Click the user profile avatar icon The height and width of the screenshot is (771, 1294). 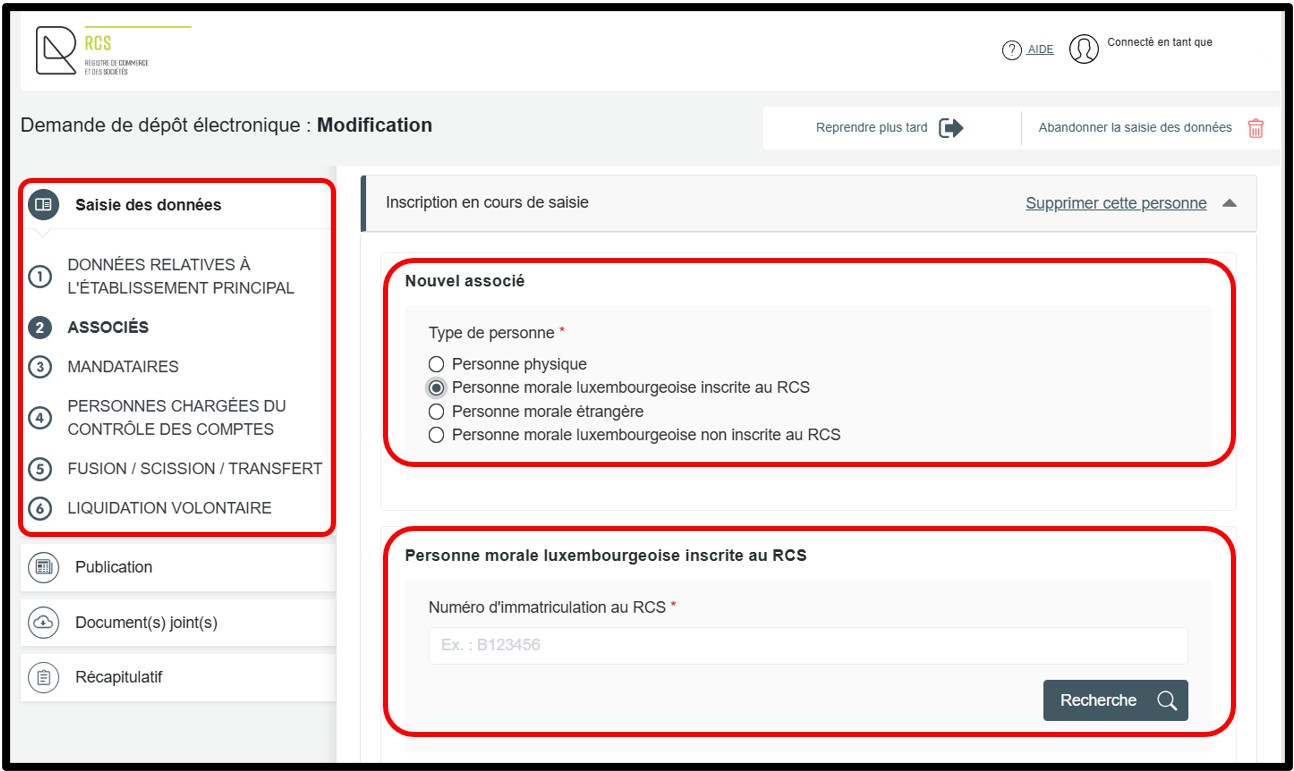tap(1083, 49)
